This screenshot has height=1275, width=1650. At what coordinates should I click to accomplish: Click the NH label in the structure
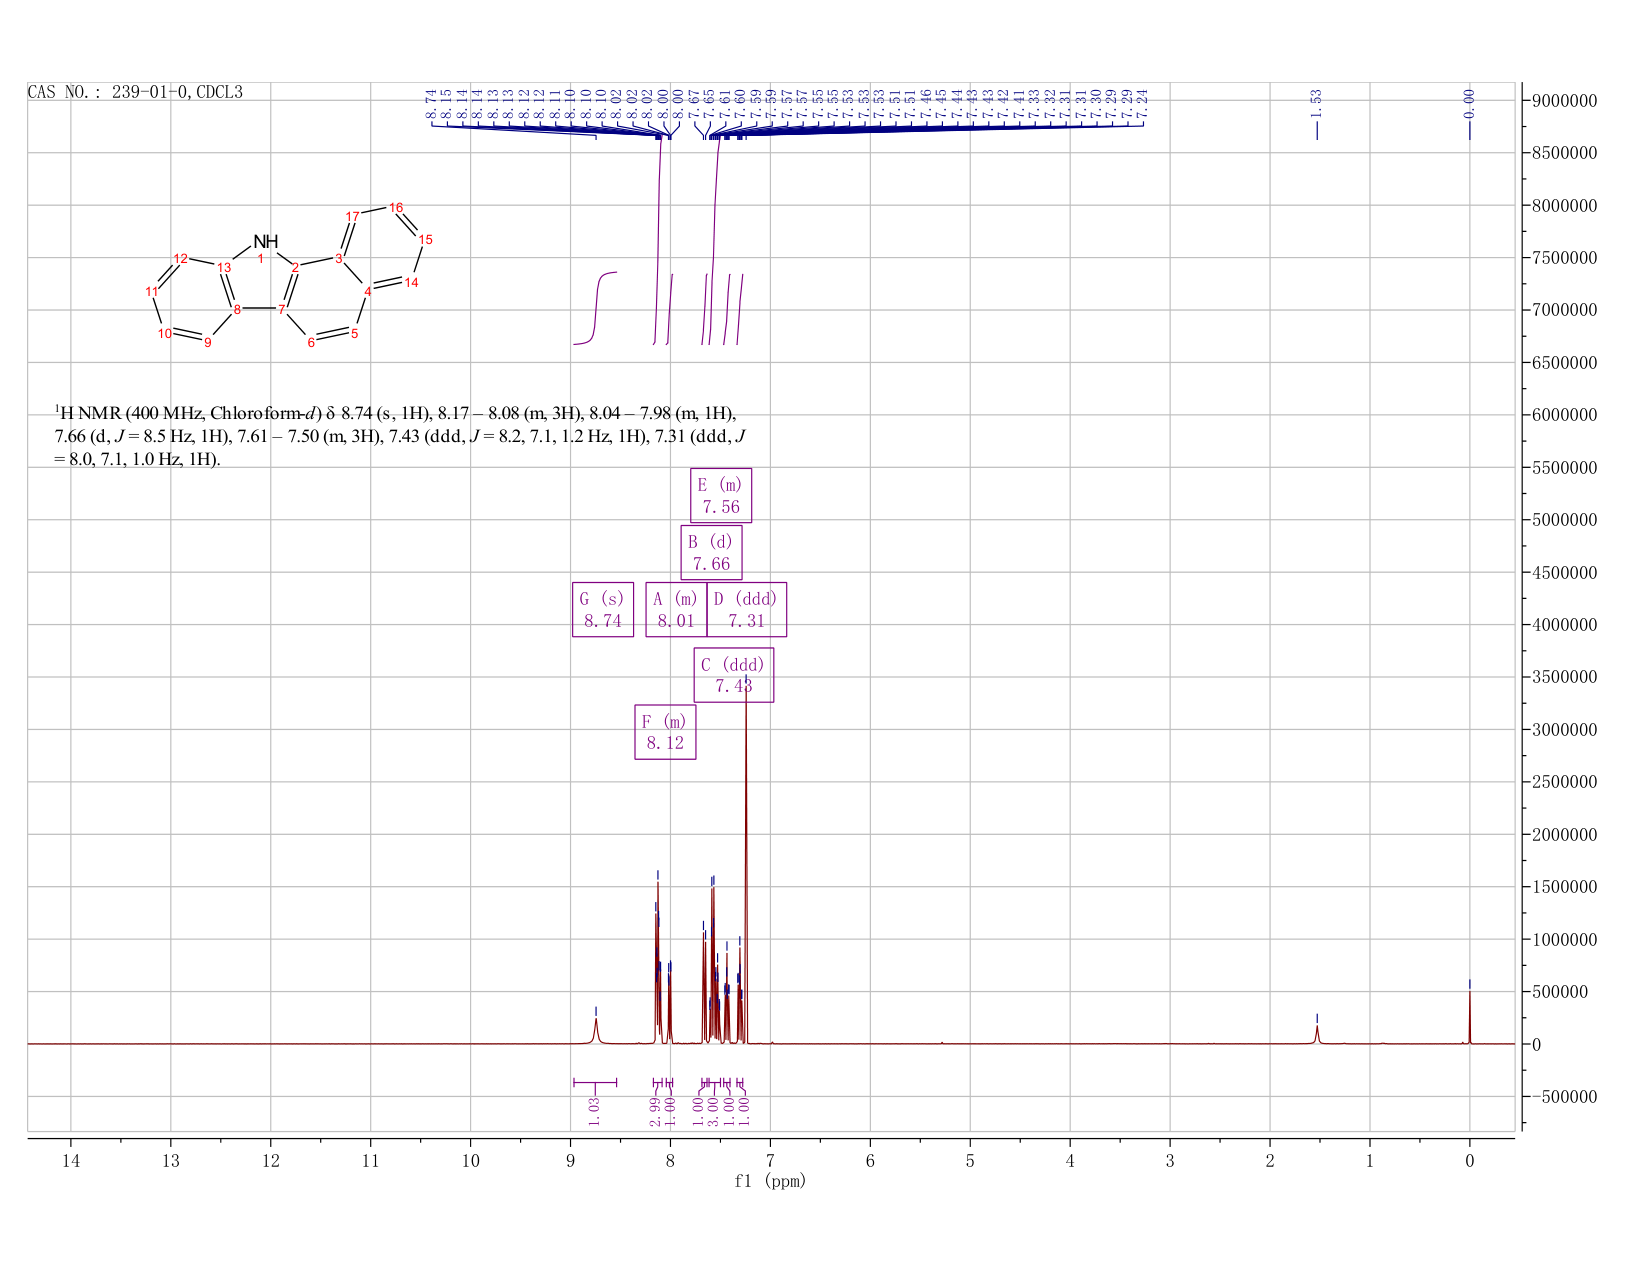(x=265, y=242)
